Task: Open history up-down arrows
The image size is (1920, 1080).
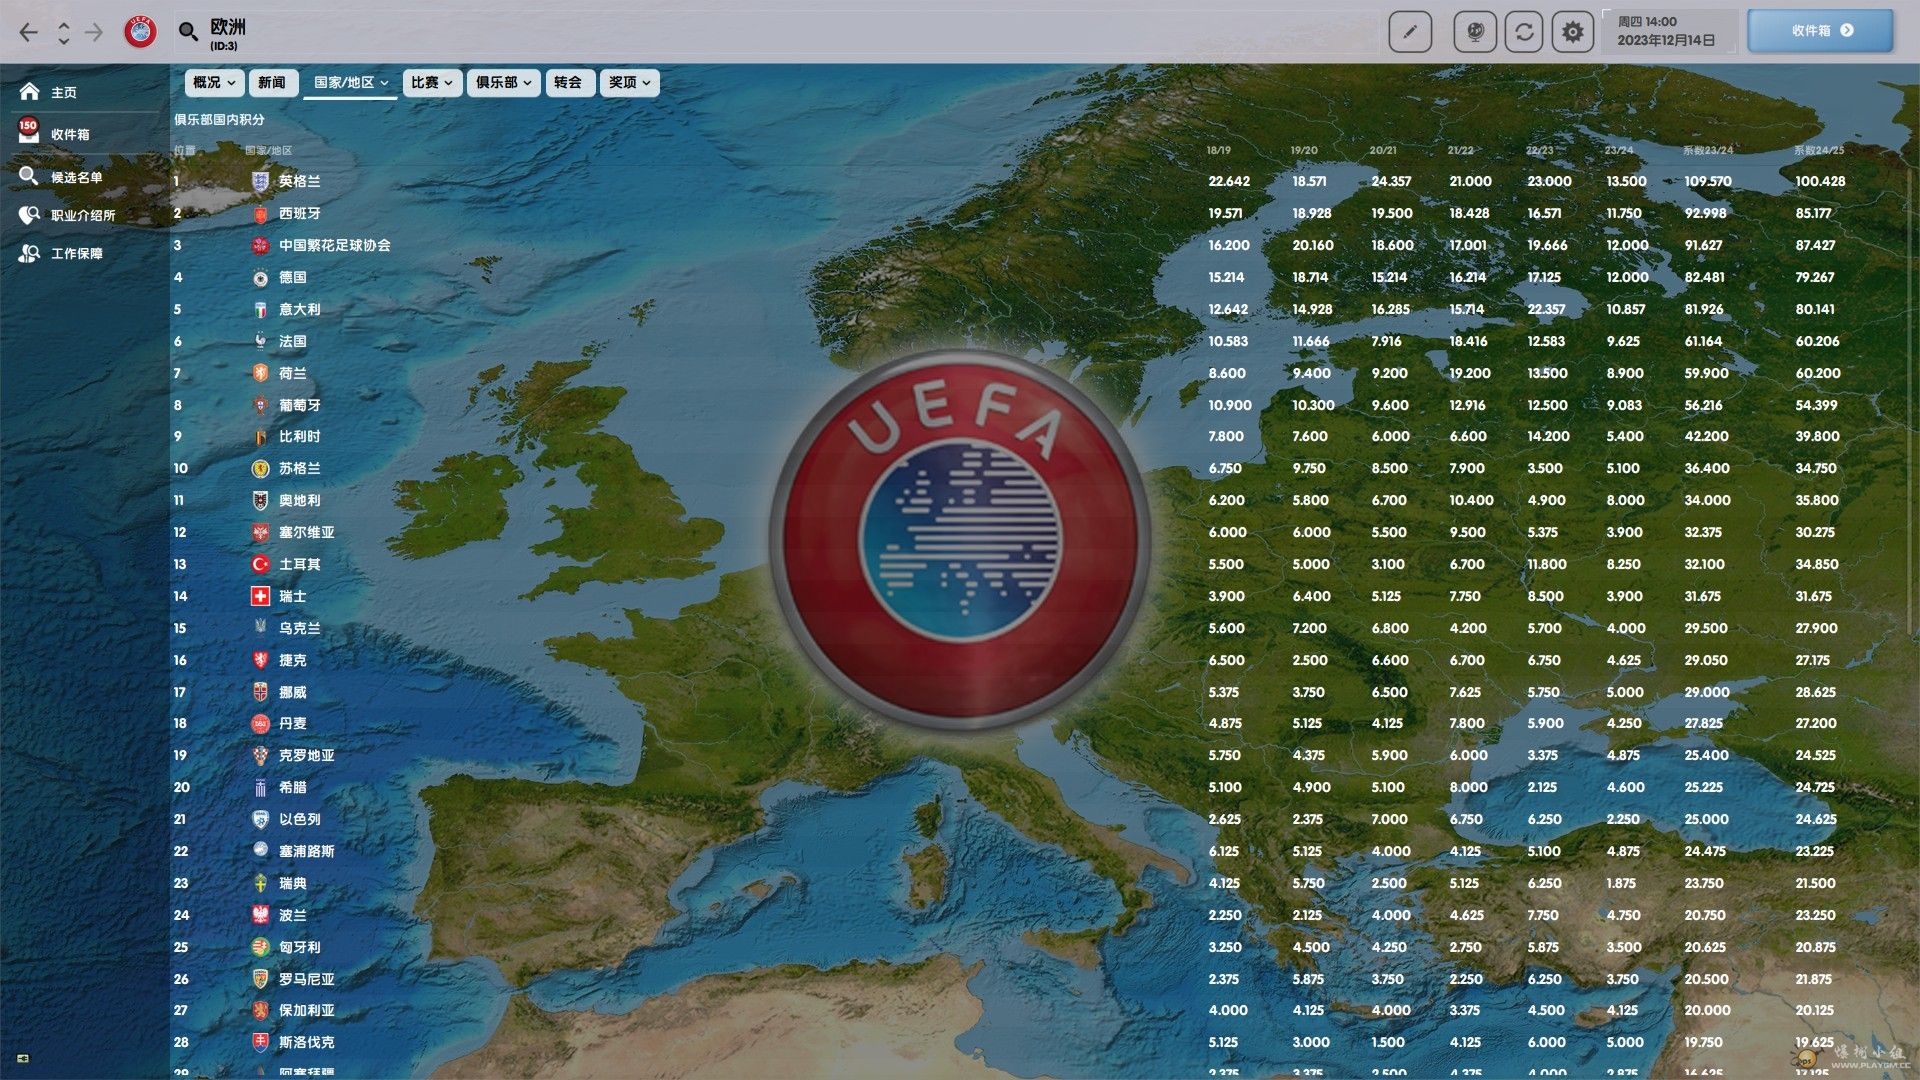Action: pyautogui.click(x=63, y=33)
